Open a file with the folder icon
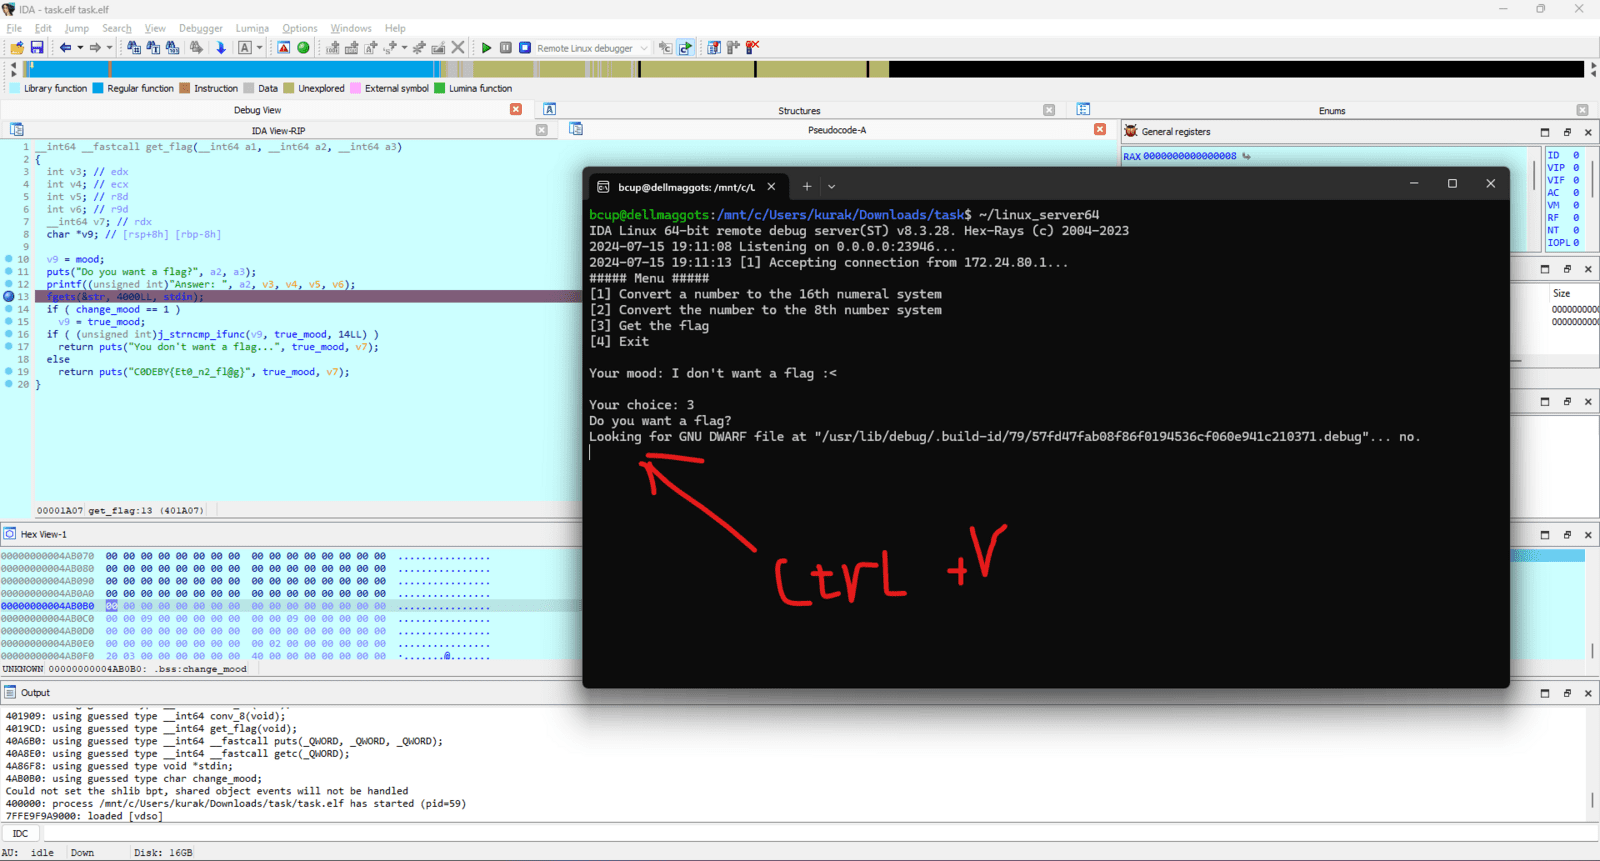 [17, 47]
